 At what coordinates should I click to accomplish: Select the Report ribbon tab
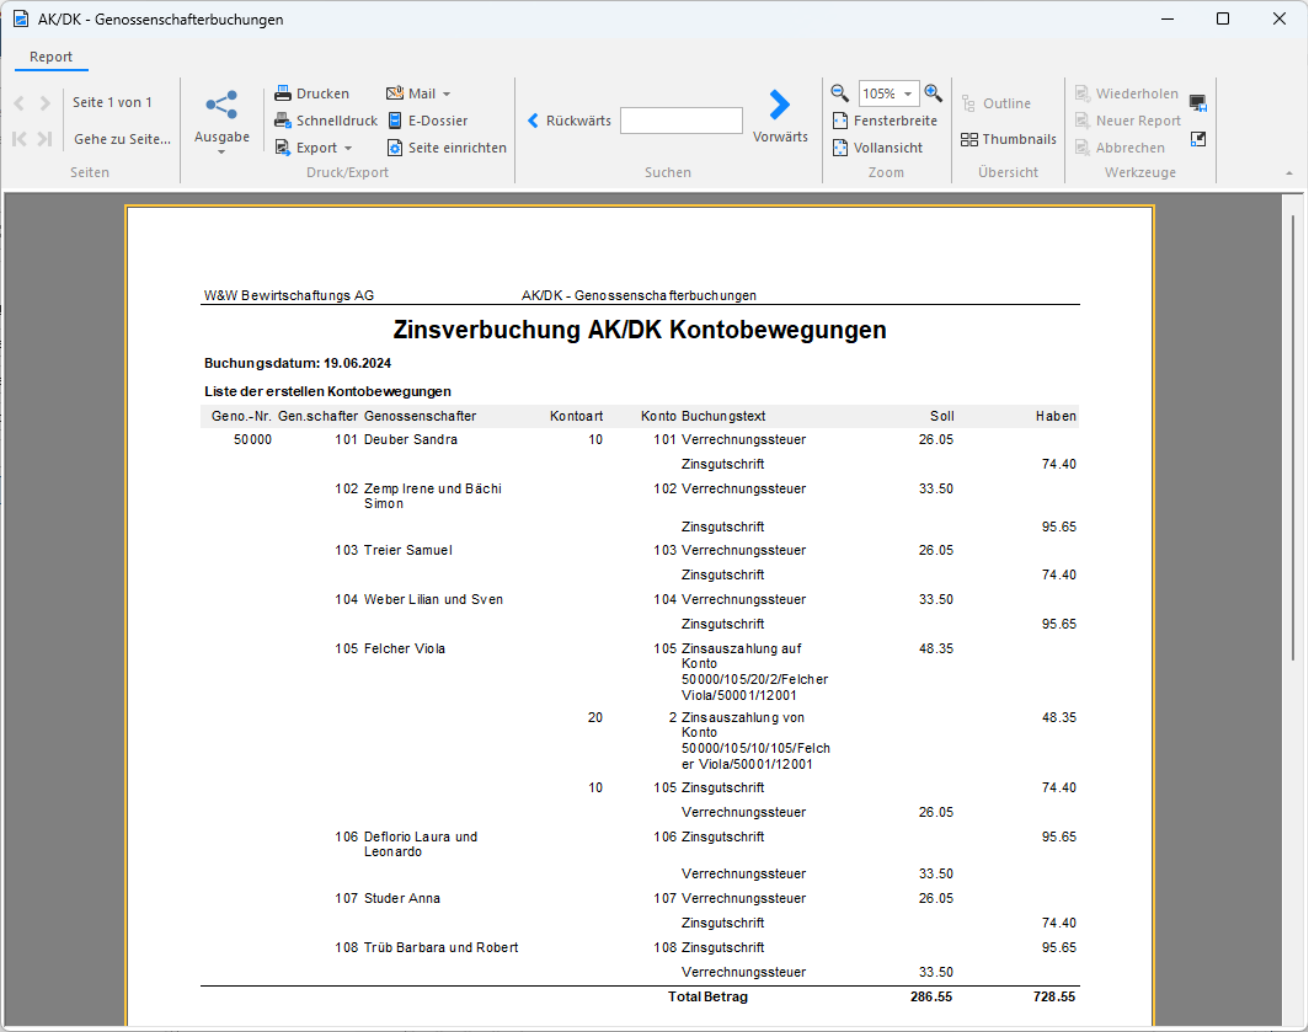(51, 57)
